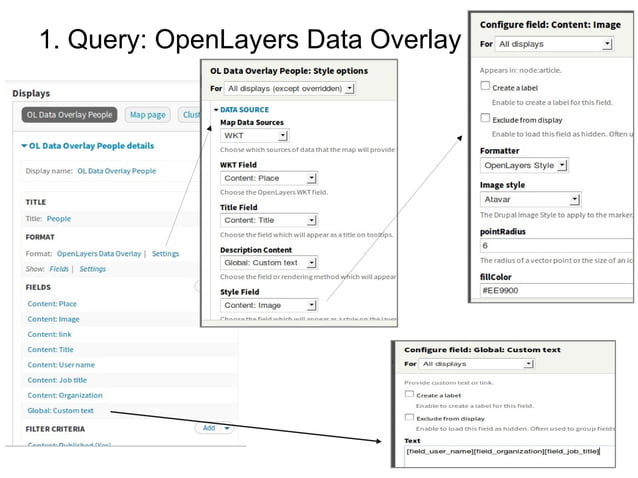This screenshot has height=478, width=638.
Task: Enable Create a label in Custom text dialog
Action: point(409,394)
